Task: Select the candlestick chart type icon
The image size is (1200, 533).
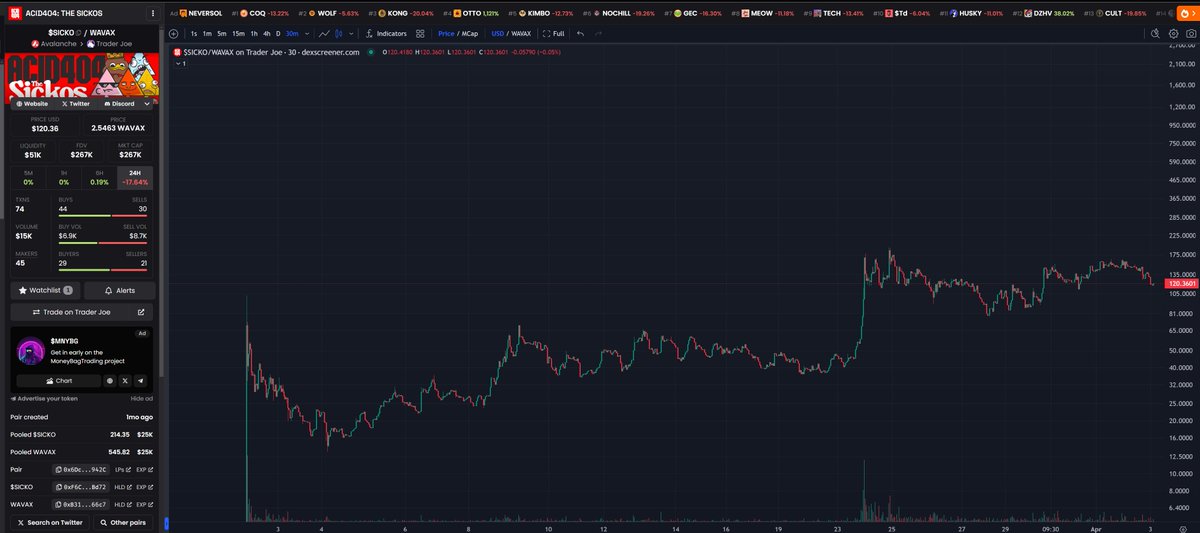Action: point(341,33)
